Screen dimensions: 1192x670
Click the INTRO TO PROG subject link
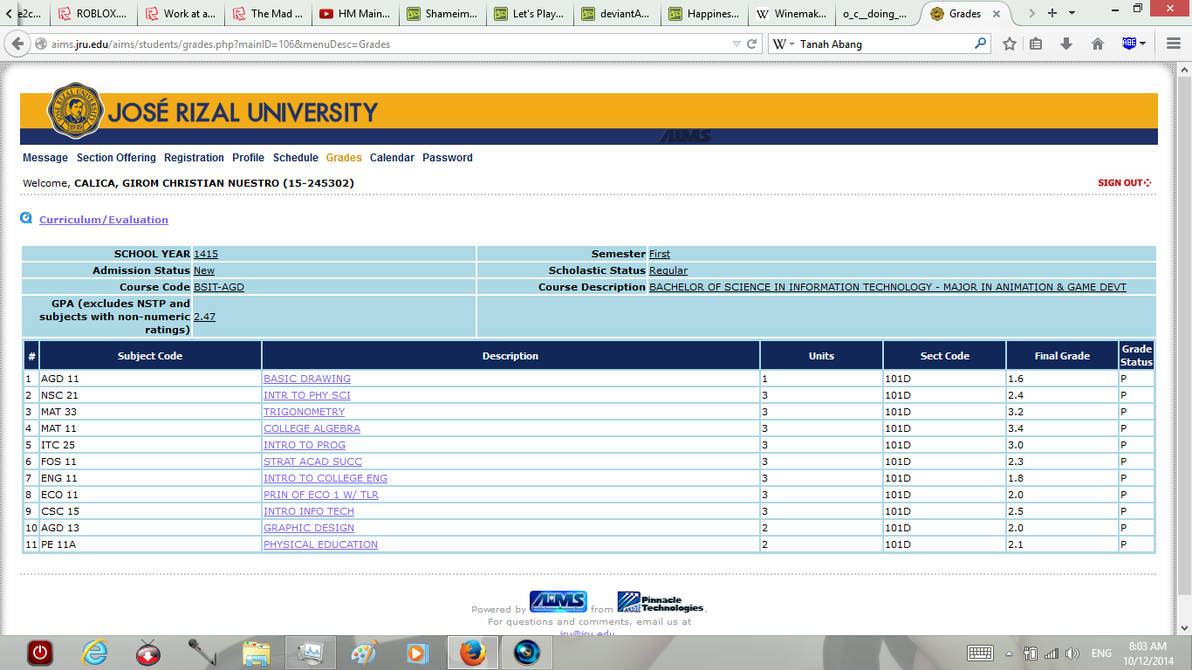point(304,445)
